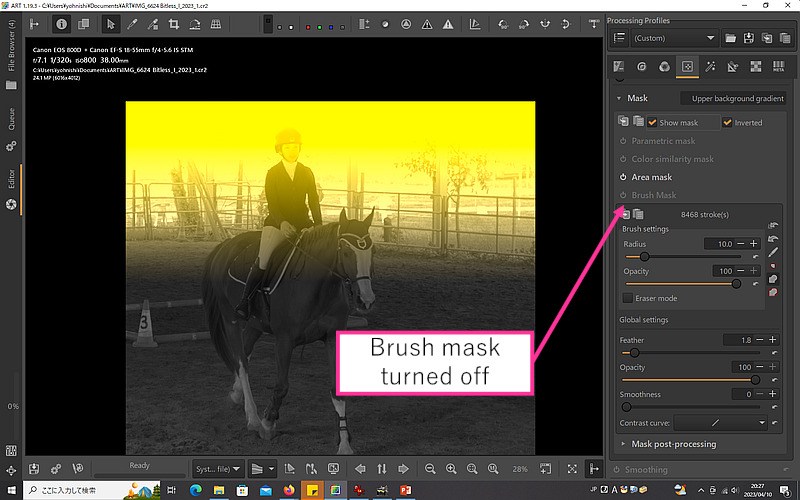This screenshot has height=500, width=800.
Task: Save the current image with bottom-left icon
Action: (34, 468)
